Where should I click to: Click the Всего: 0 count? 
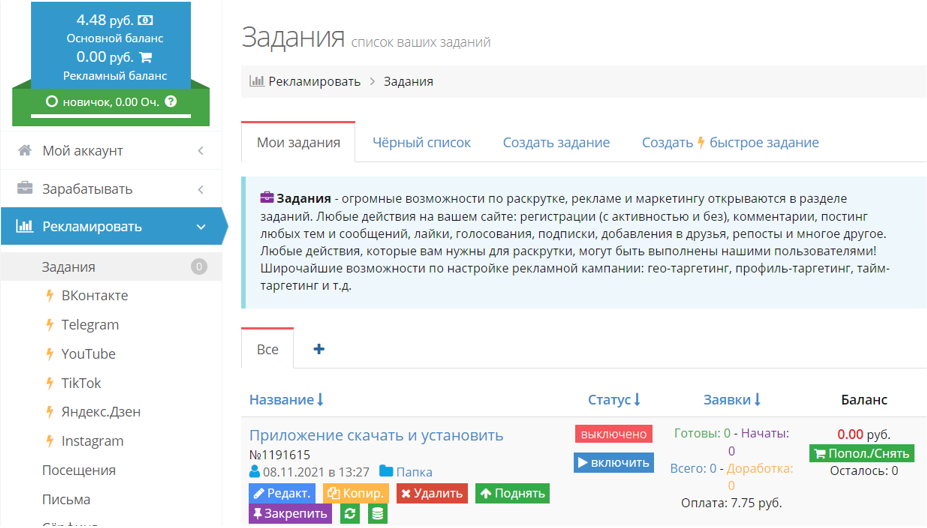pyautogui.click(x=693, y=468)
